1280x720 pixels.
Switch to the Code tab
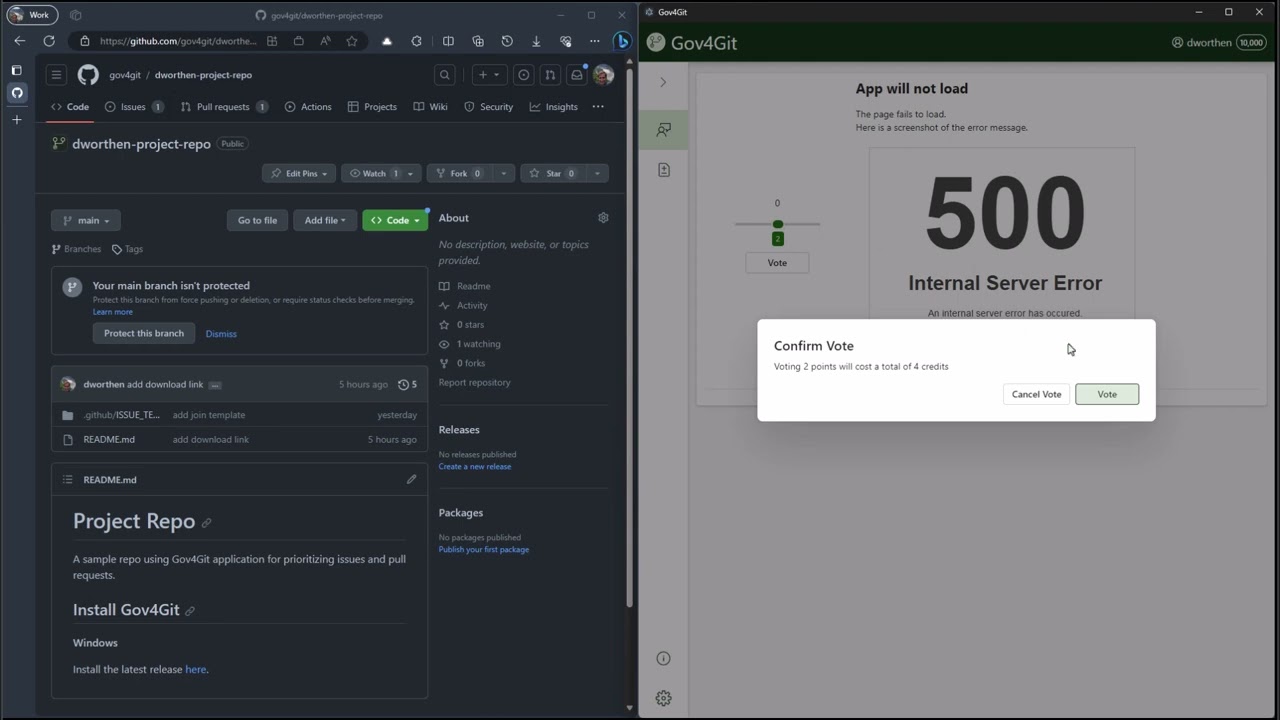(70, 107)
